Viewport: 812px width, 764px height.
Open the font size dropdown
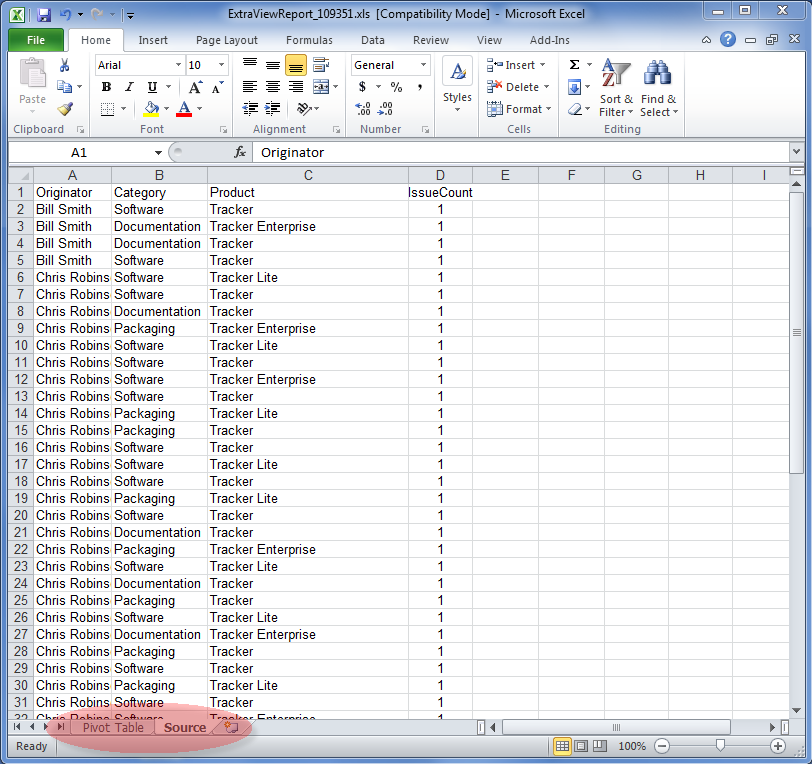pyautogui.click(x=222, y=65)
